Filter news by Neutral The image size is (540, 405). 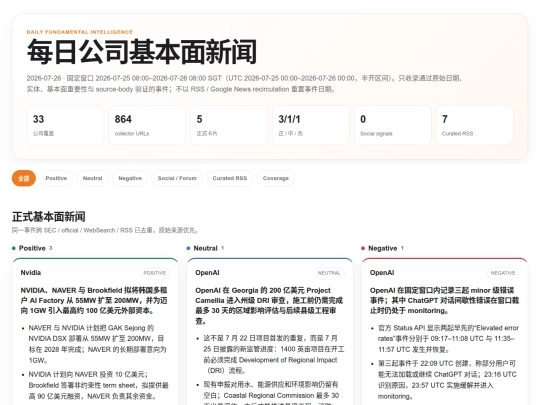[93, 178]
